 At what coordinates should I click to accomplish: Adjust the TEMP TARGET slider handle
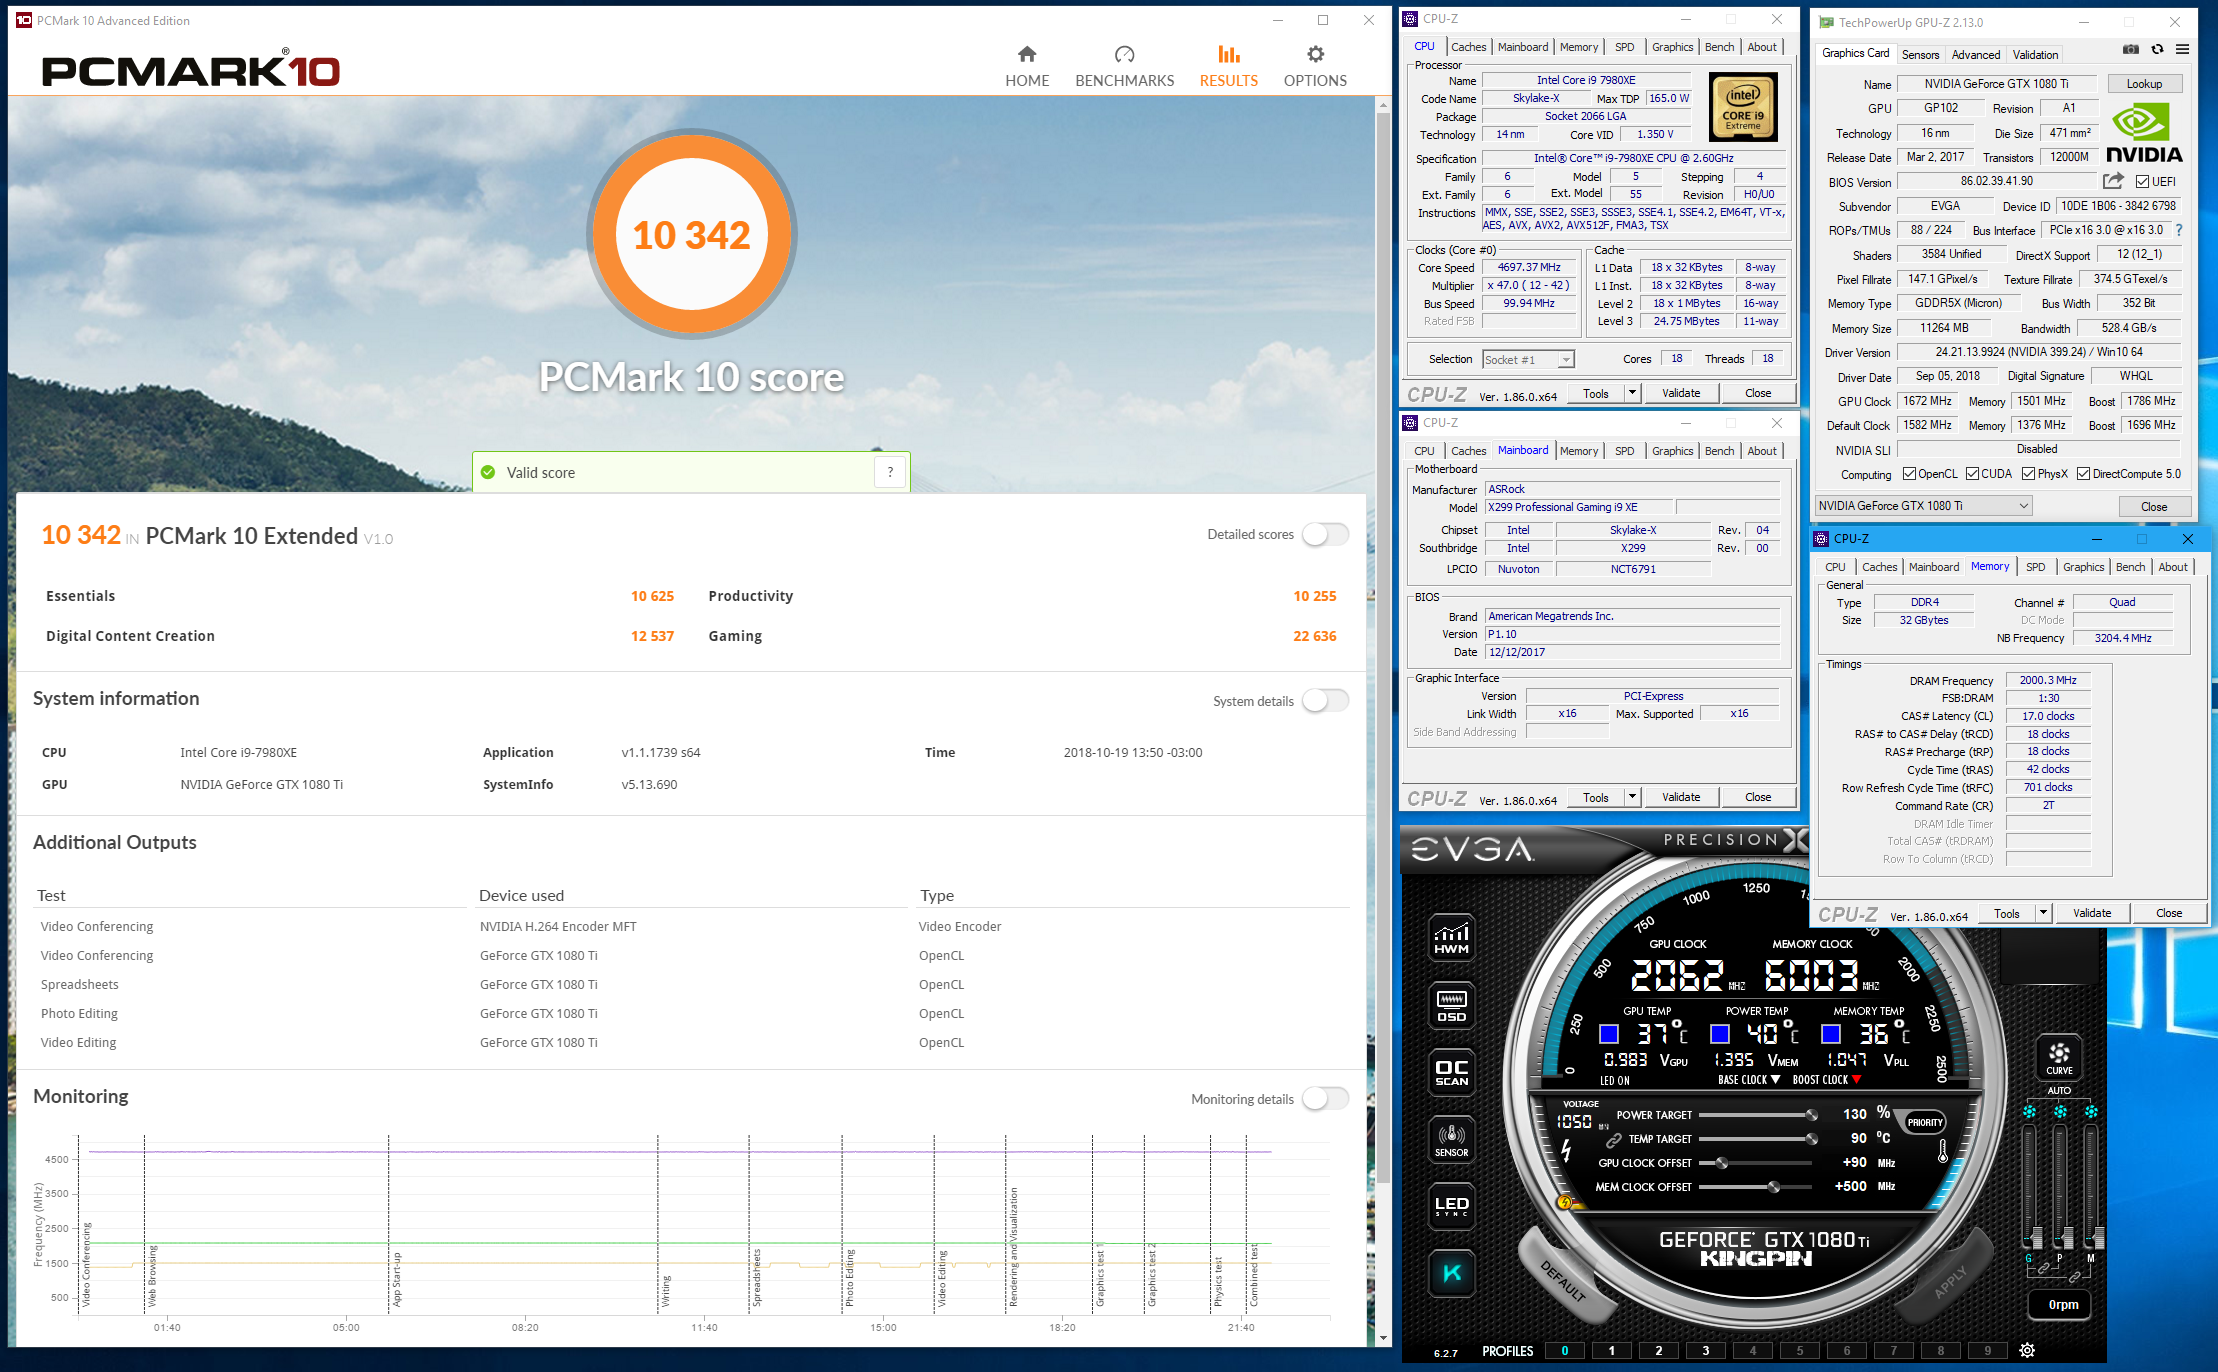(x=1811, y=1139)
